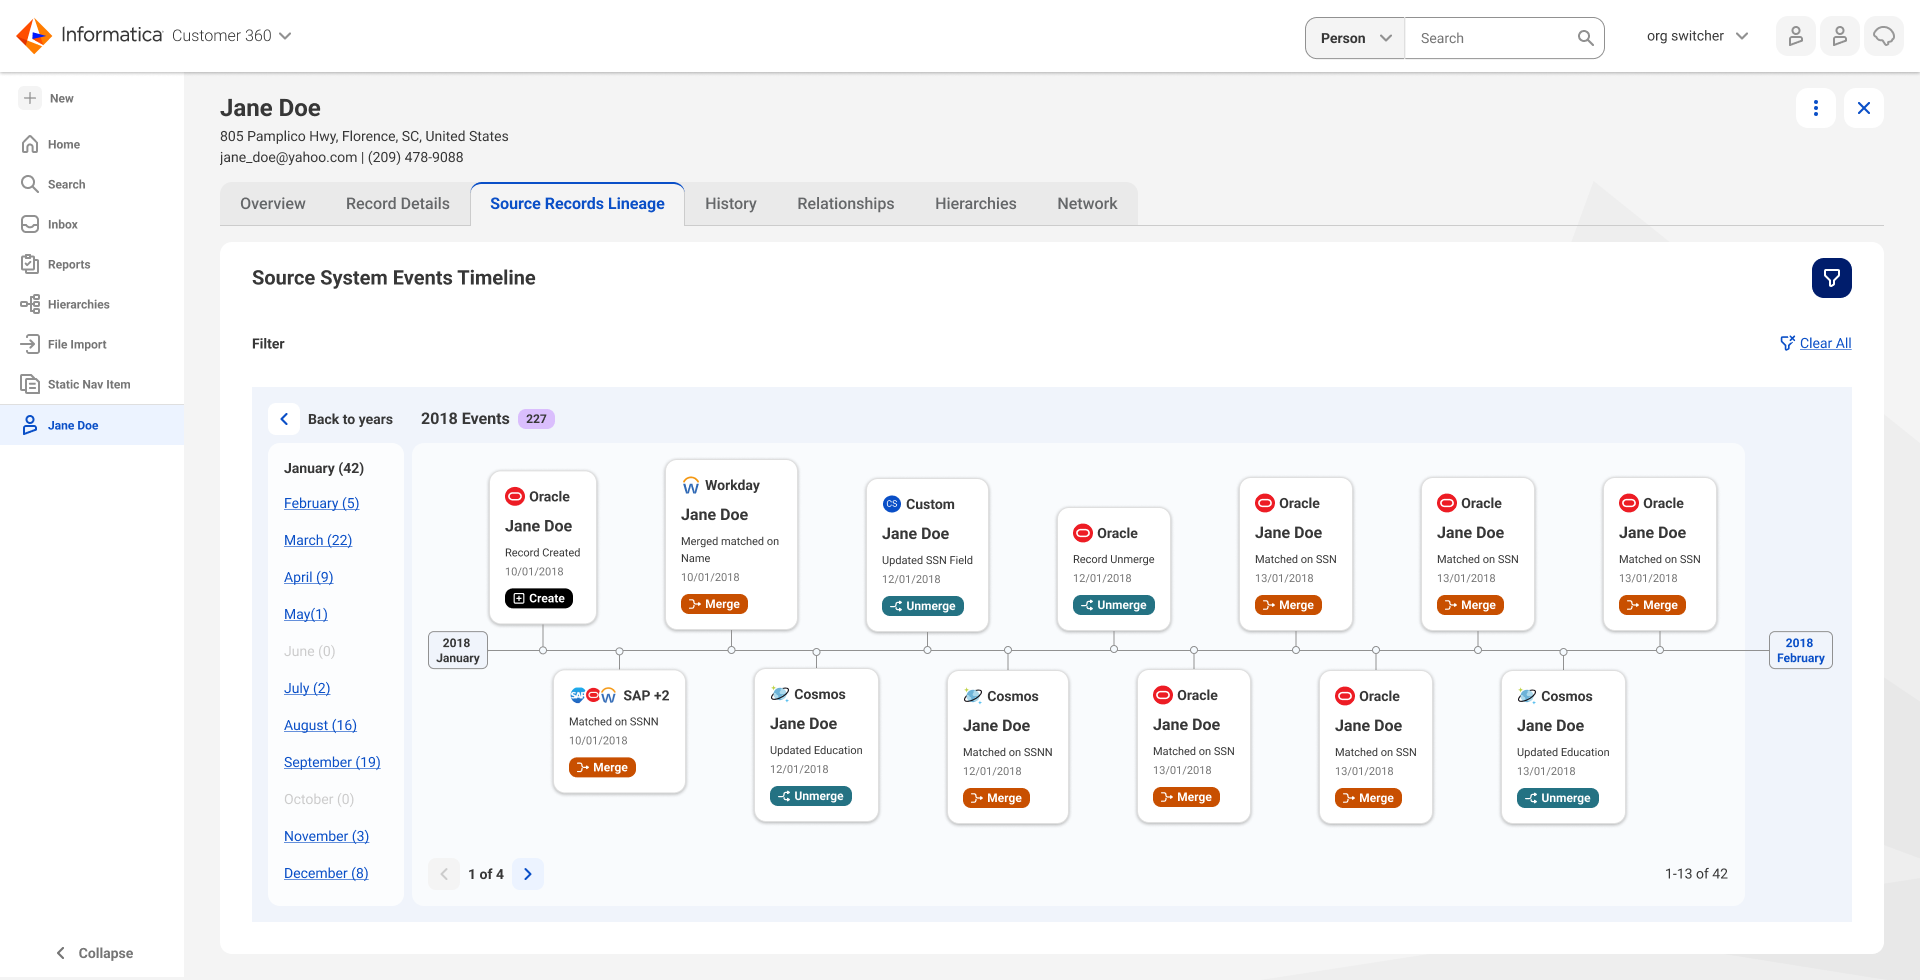This screenshot has height=980, width=1920.
Task: Click Create badge on Oracle record card
Action: click(539, 599)
